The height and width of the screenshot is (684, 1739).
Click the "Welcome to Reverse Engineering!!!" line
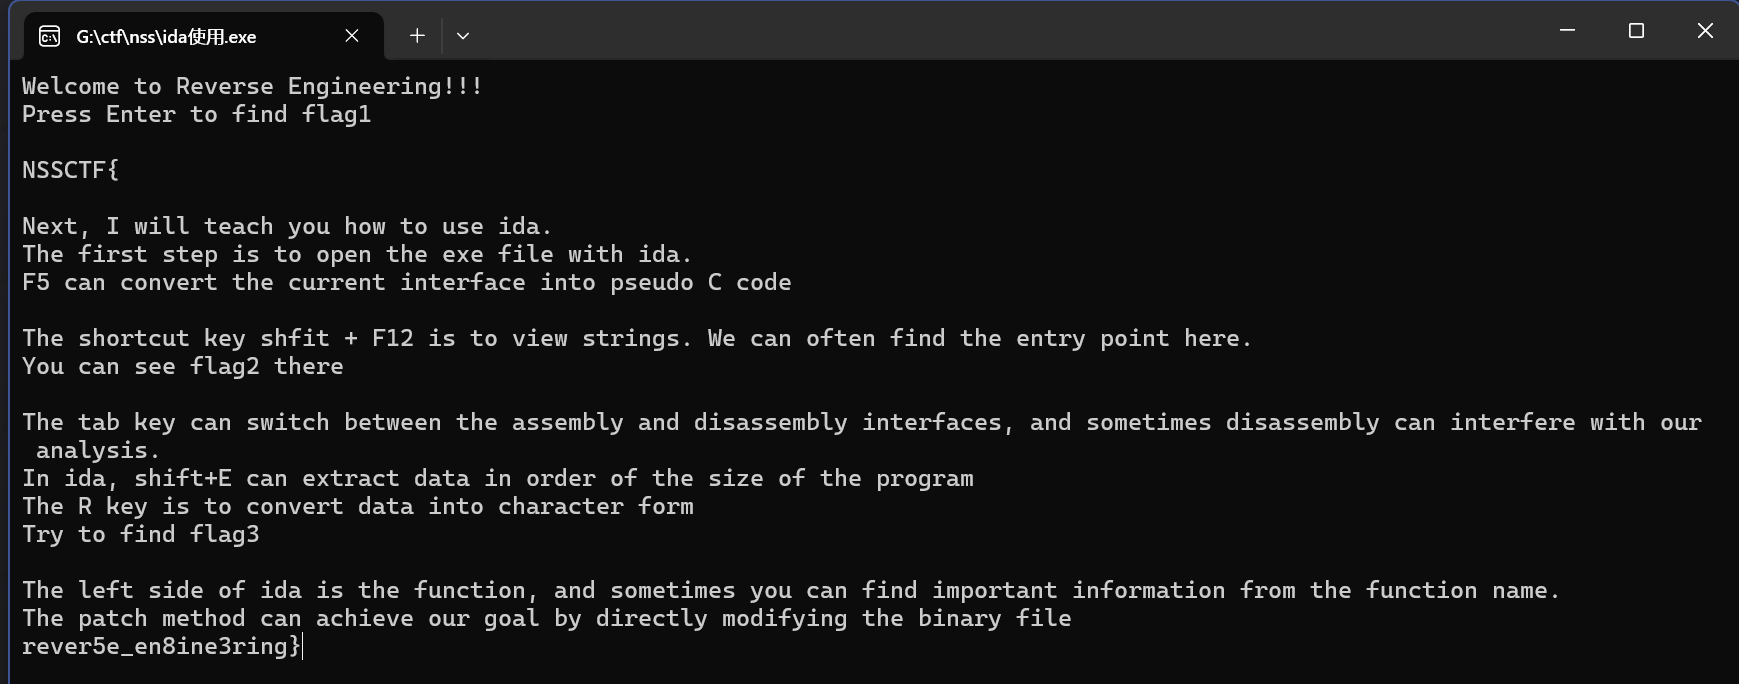(x=252, y=86)
